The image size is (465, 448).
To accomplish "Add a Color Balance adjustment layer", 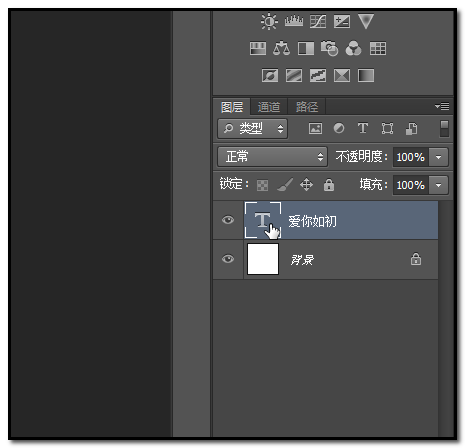I will (281, 48).
